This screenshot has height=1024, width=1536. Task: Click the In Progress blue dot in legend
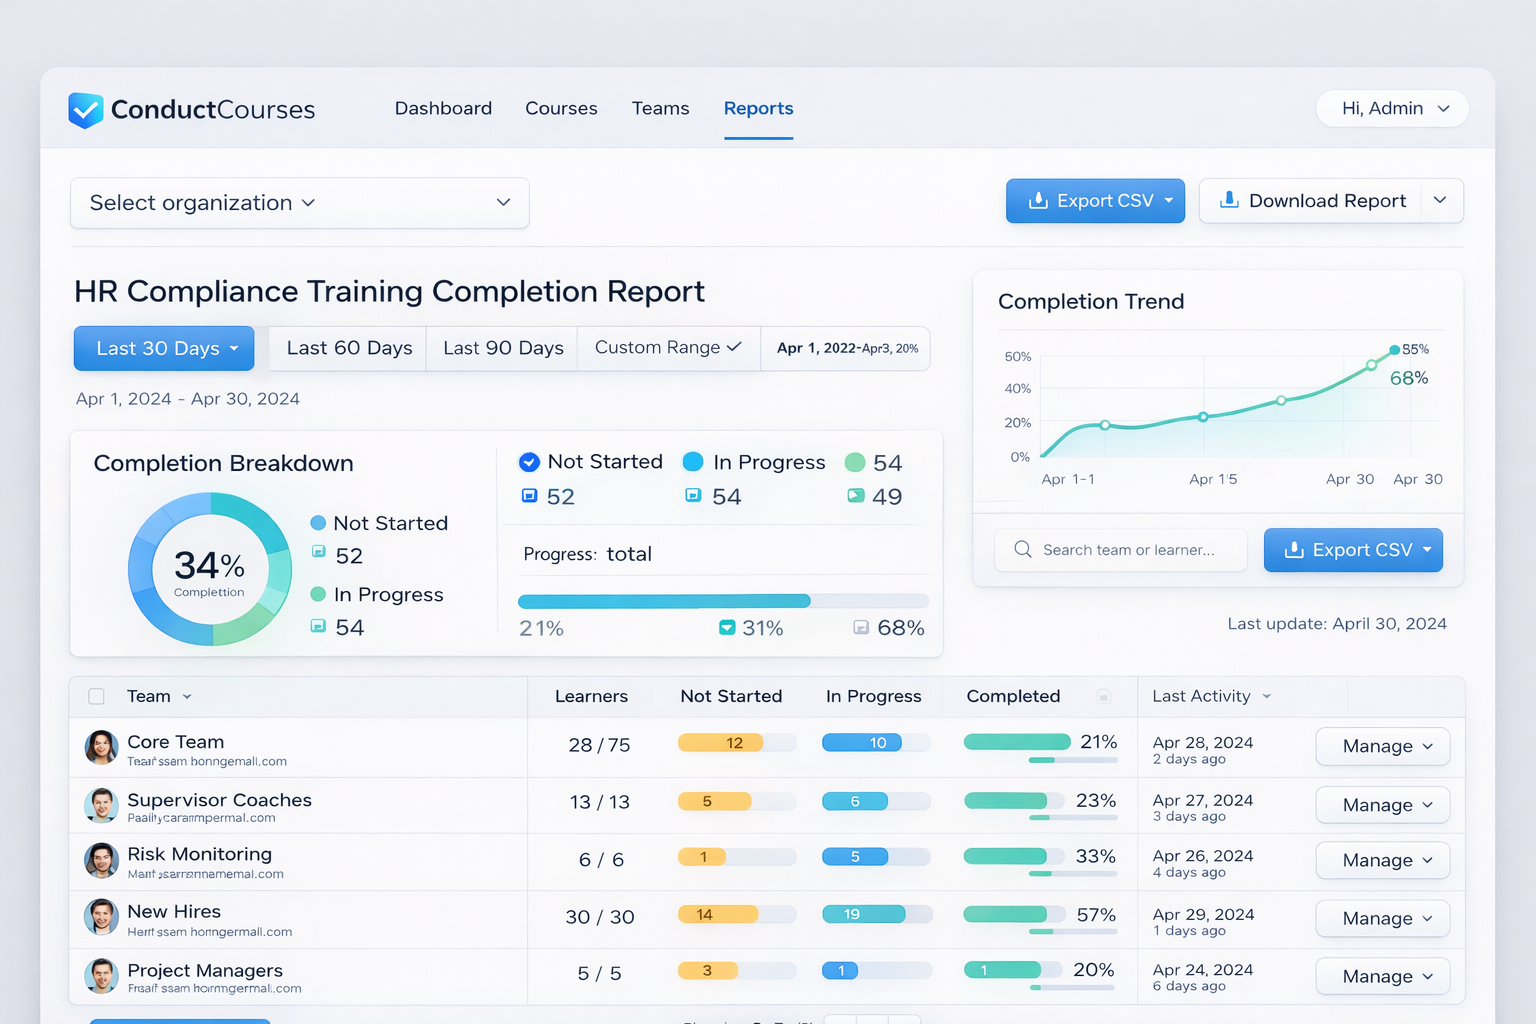(693, 461)
